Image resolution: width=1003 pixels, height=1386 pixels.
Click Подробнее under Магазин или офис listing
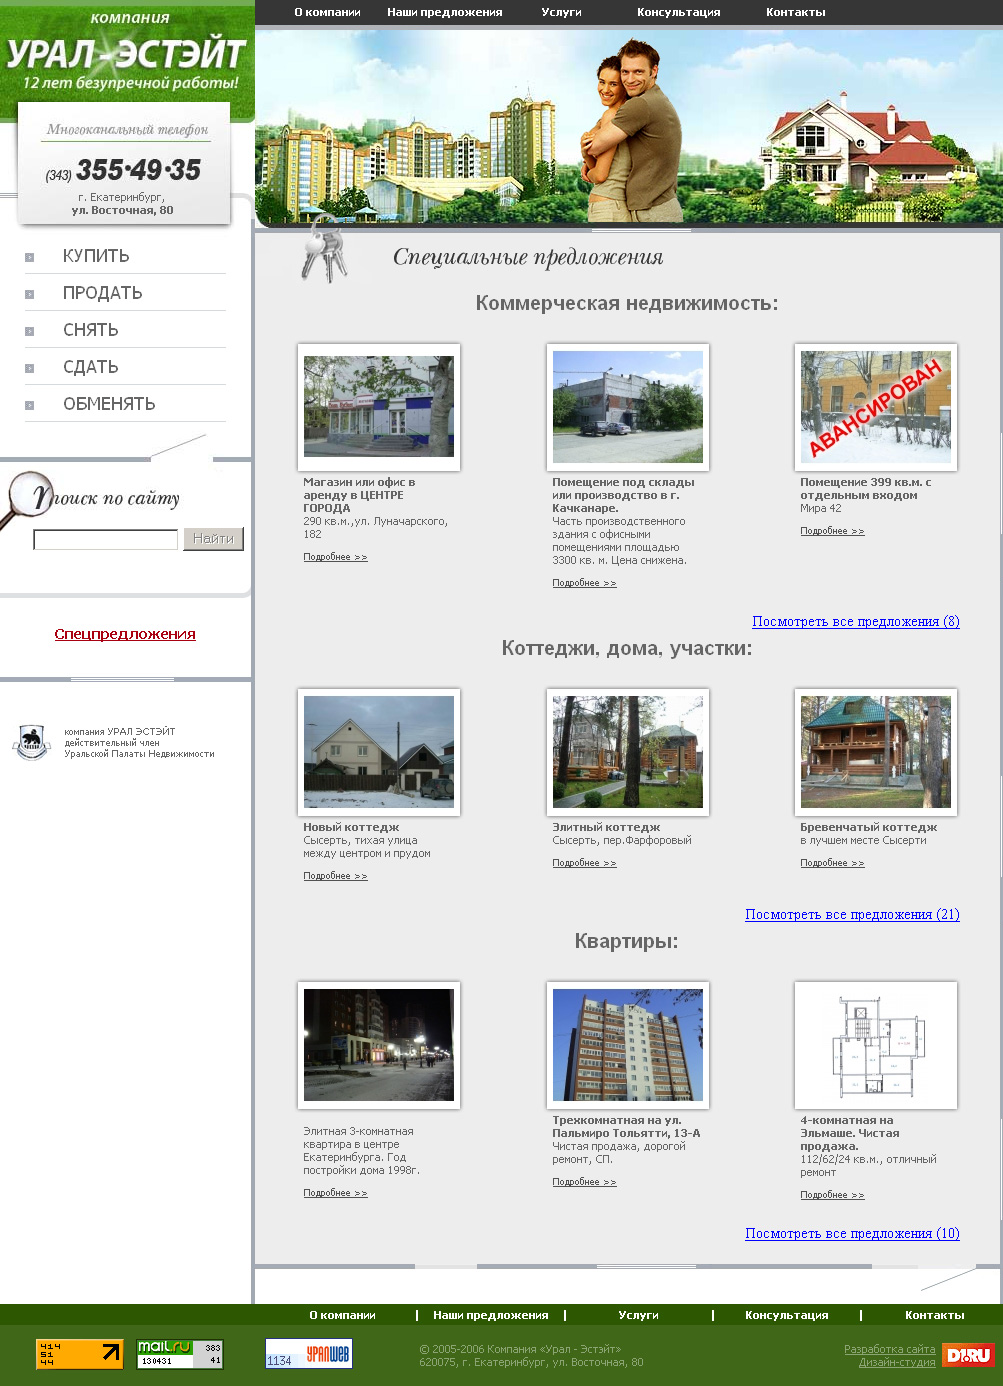335,557
